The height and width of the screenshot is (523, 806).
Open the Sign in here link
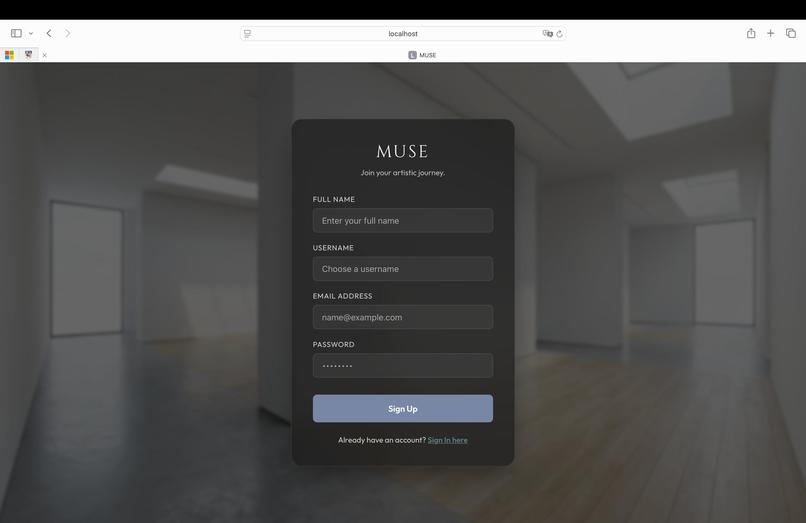[x=448, y=440]
